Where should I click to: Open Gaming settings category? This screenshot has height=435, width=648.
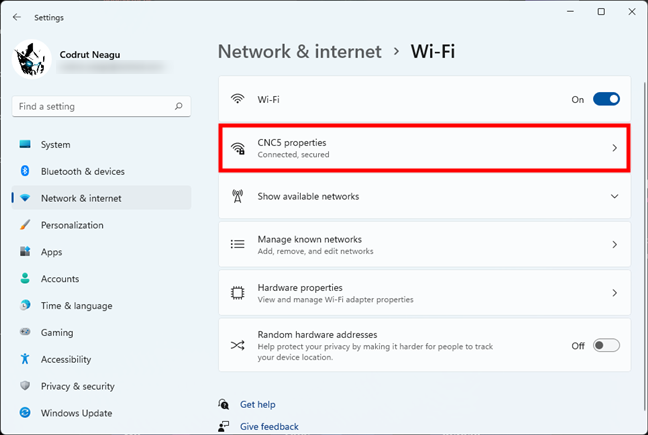(101, 333)
